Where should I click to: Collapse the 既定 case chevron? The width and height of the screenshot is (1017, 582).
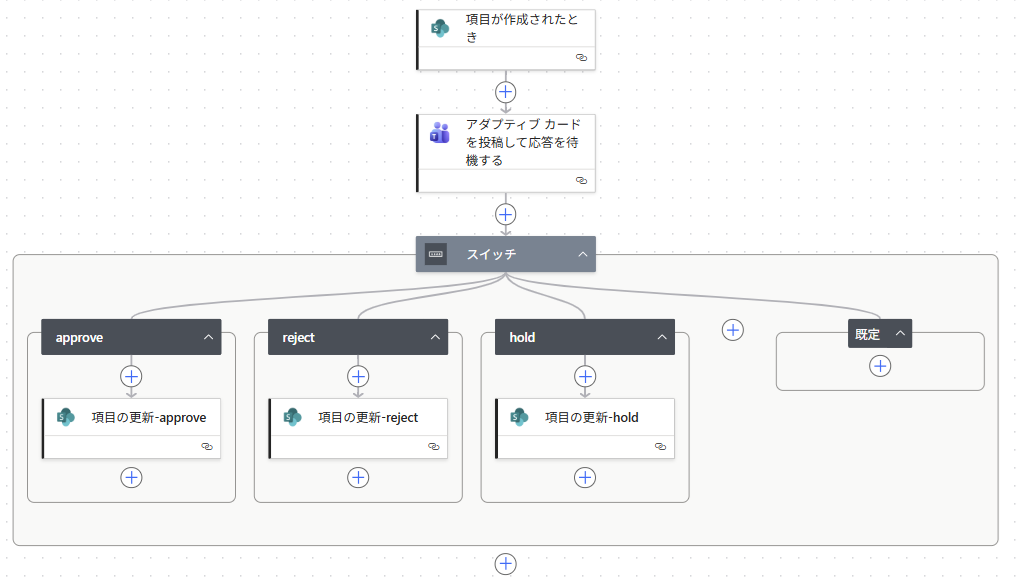tap(900, 334)
